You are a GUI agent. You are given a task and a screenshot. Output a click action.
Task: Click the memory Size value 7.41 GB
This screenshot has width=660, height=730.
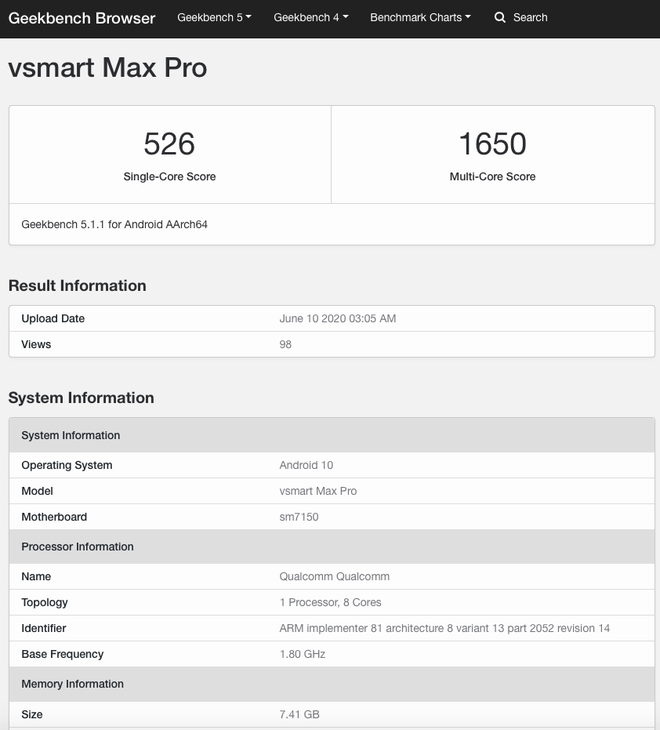click(x=299, y=714)
